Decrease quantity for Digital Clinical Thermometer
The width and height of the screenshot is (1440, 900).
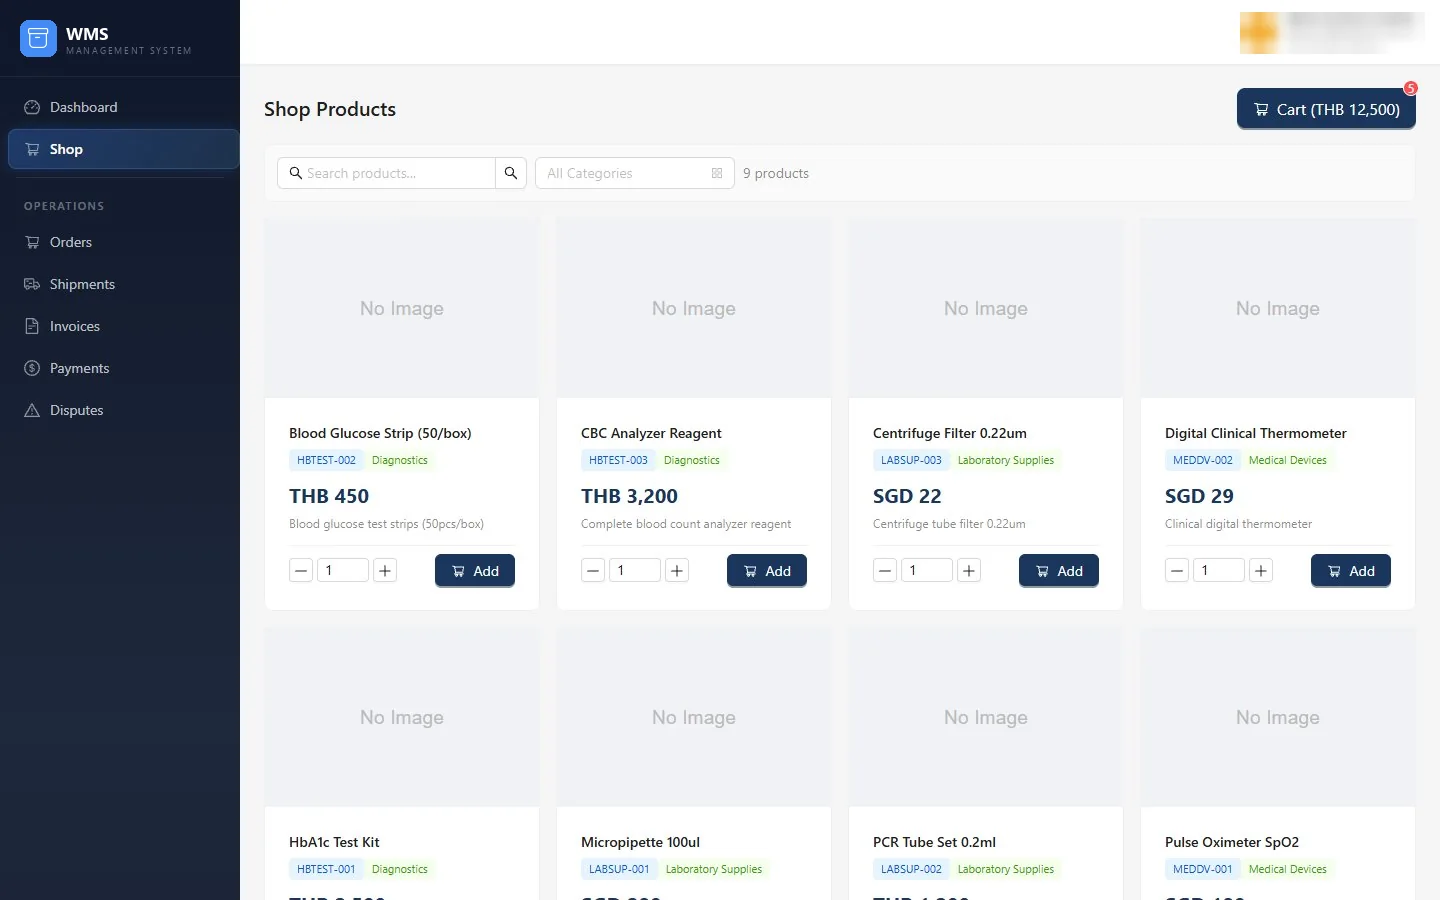point(1177,571)
